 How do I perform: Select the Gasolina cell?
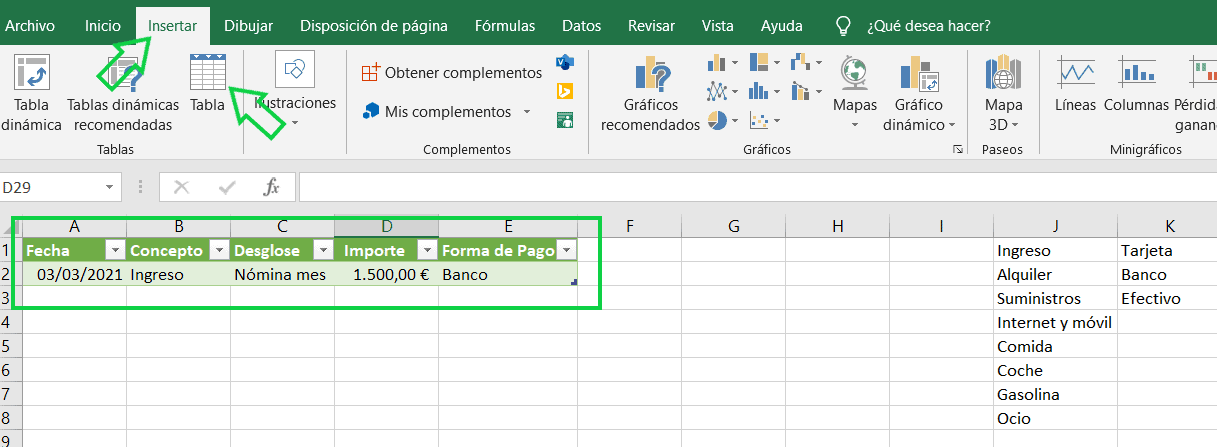click(x=1055, y=394)
